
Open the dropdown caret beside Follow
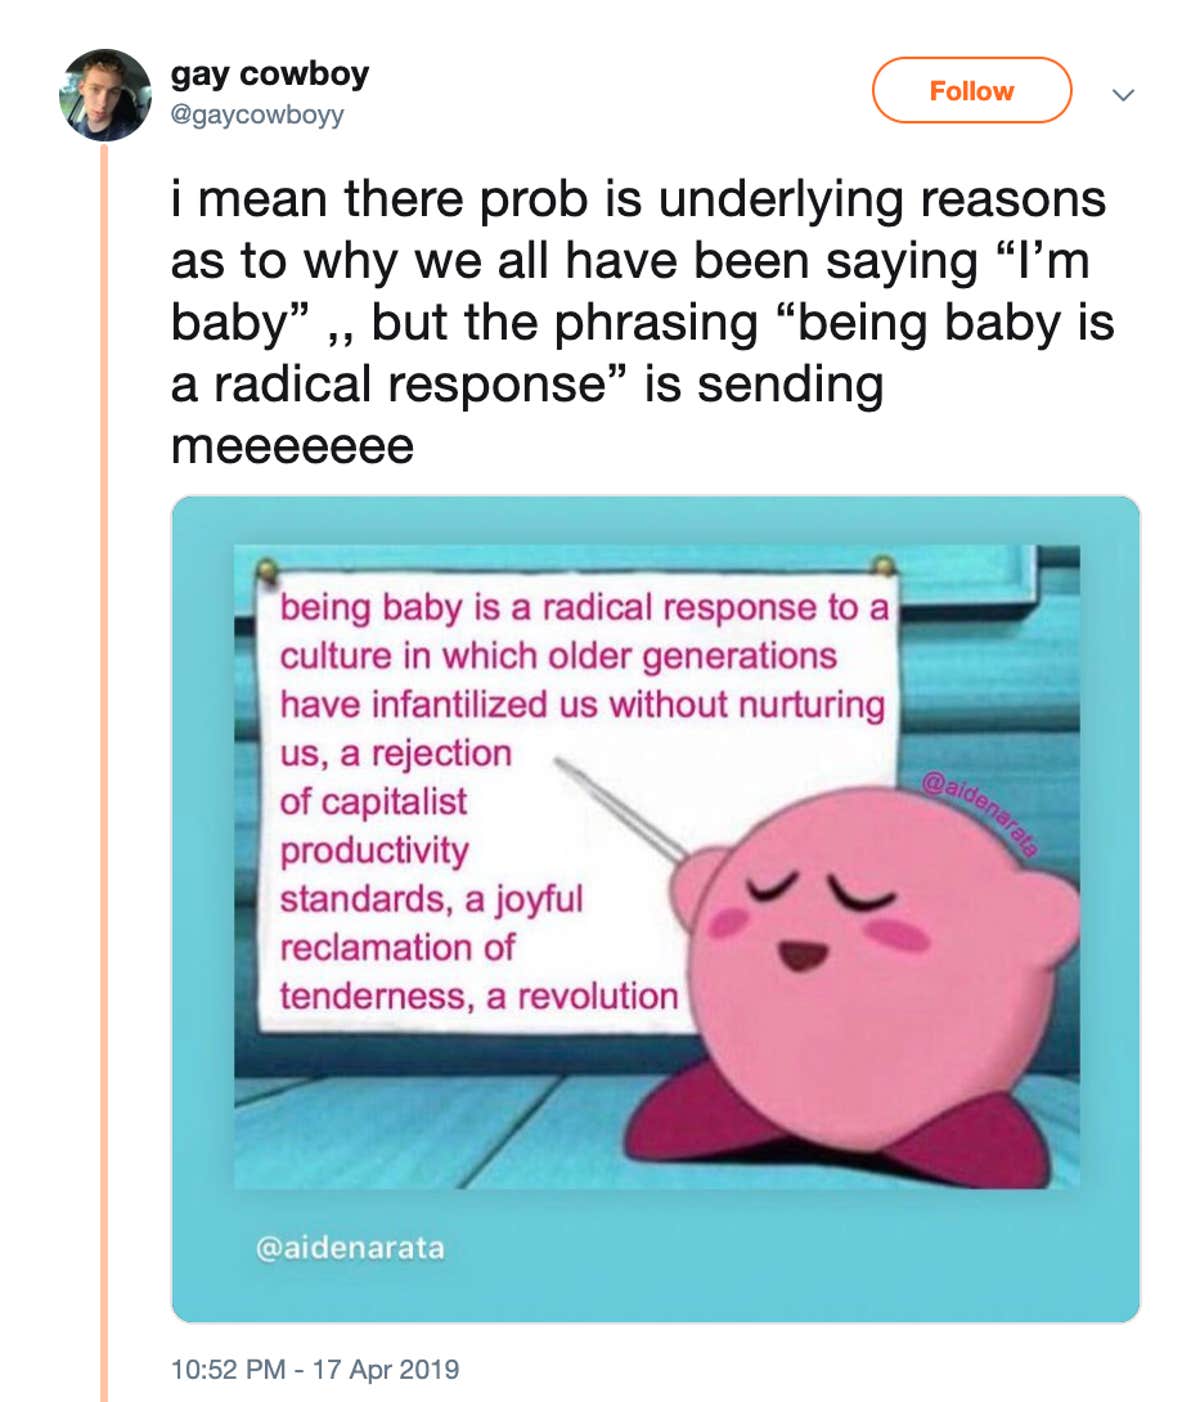pos(1126,95)
